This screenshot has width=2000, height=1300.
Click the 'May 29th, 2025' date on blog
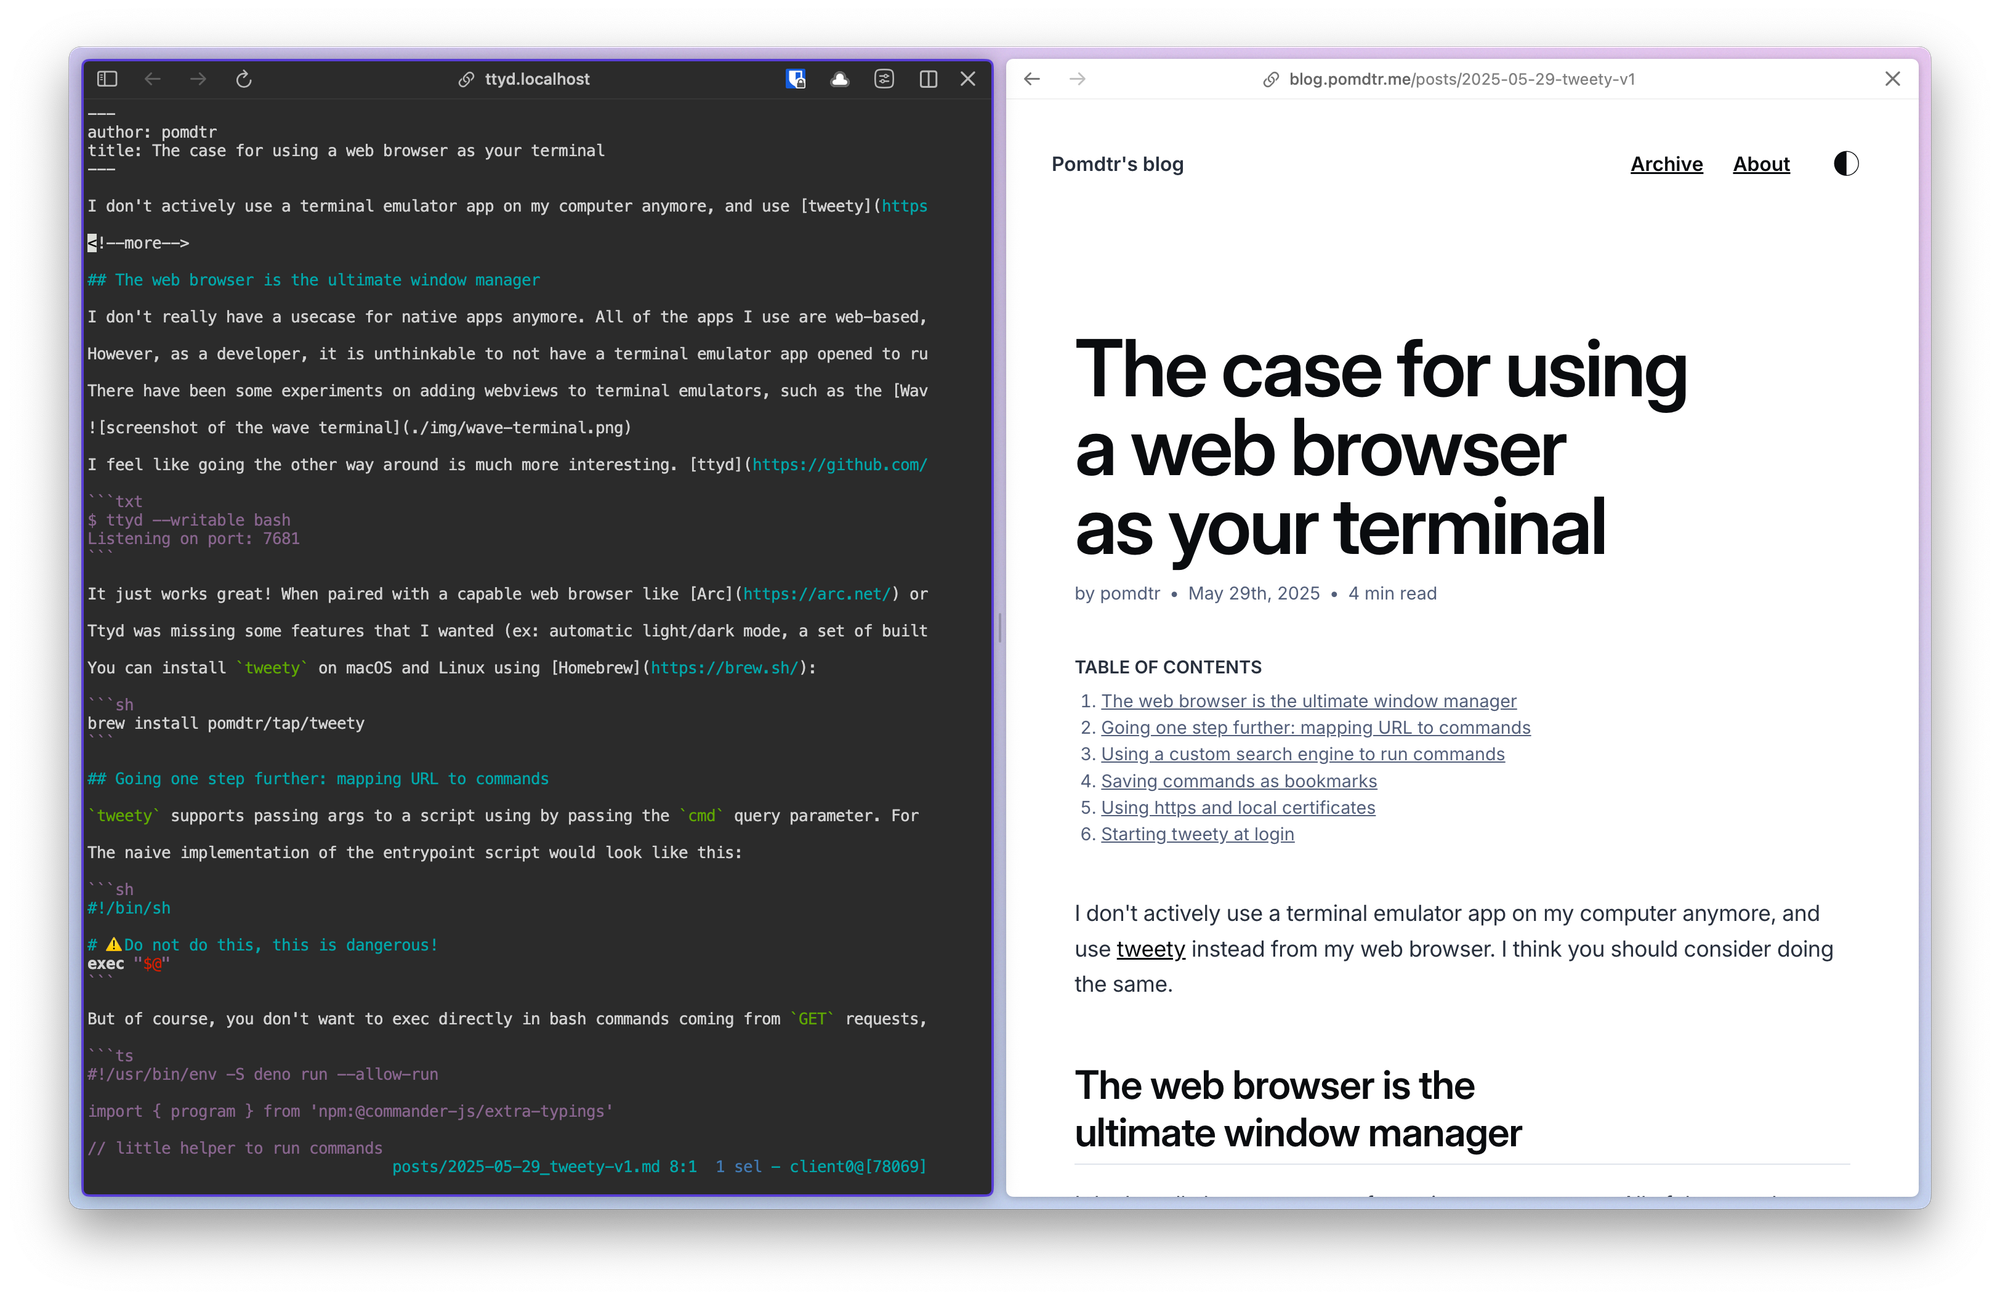1254,593
